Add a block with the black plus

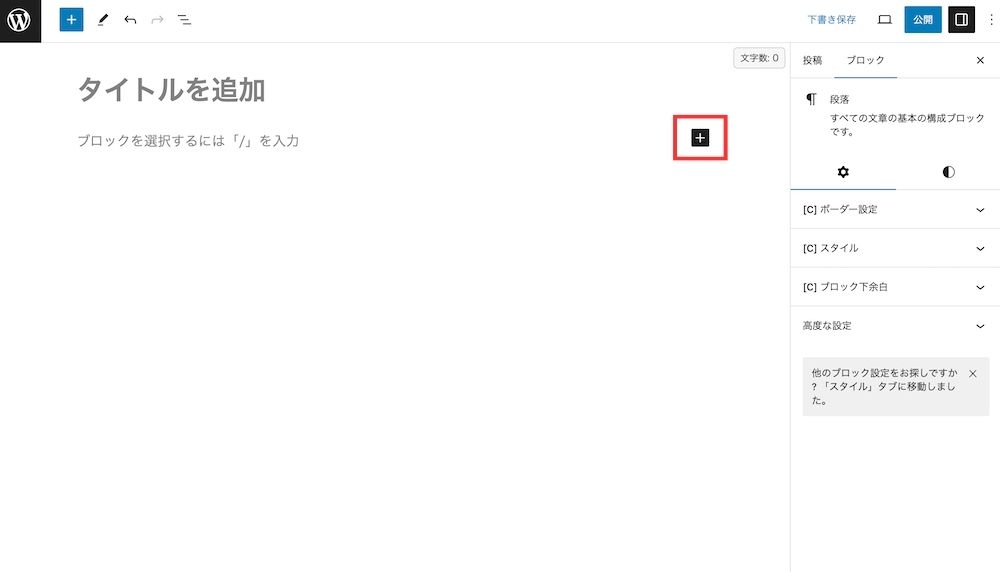point(700,138)
